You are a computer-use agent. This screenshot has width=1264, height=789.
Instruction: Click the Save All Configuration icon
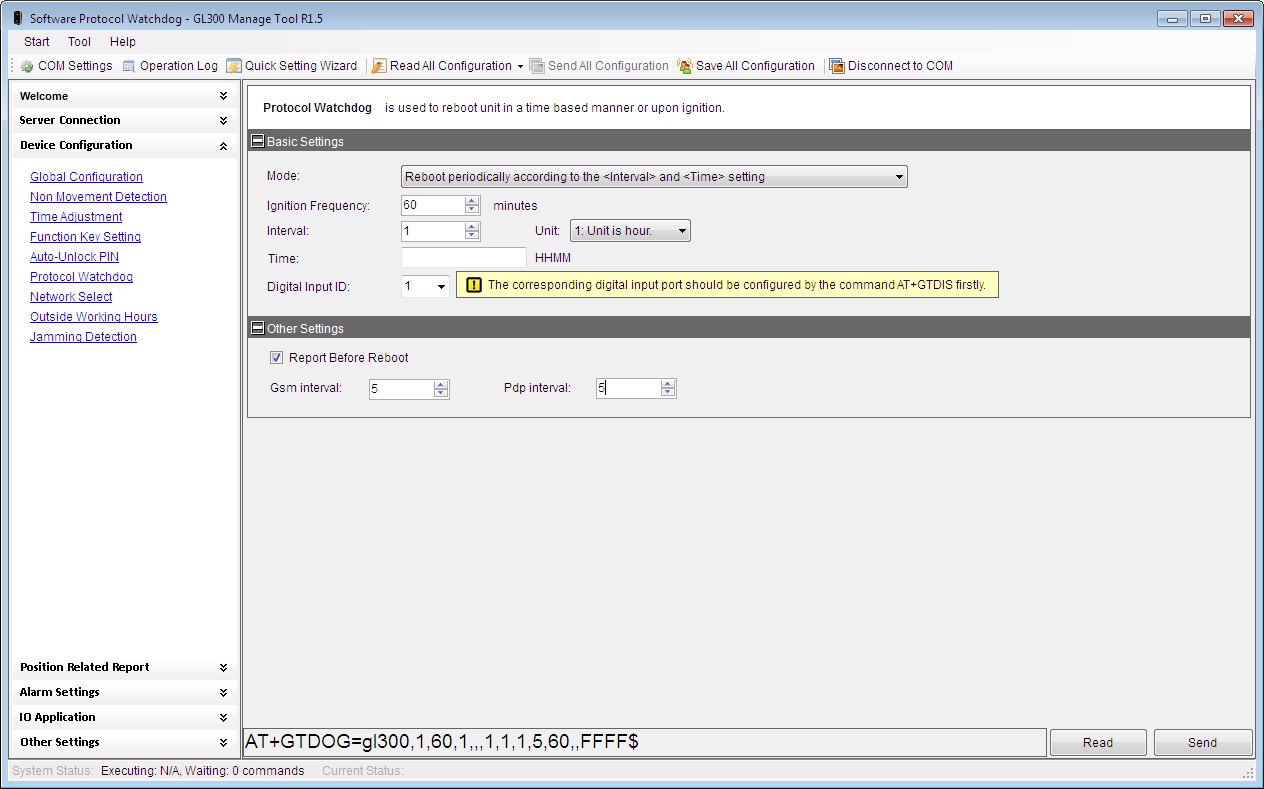tap(685, 66)
